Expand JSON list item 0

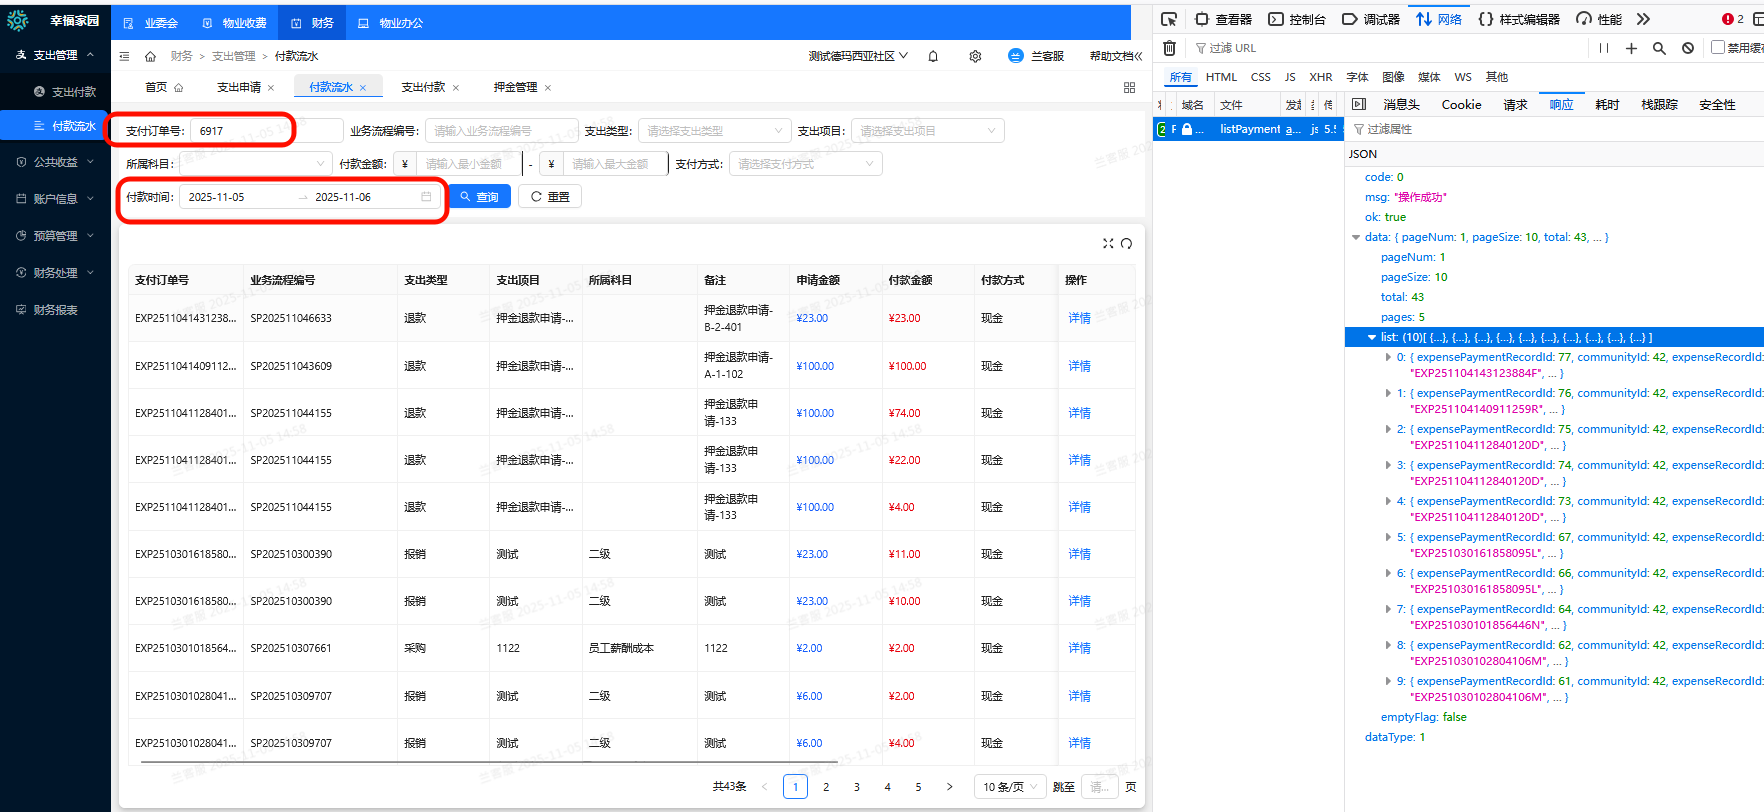click(x=1388, y=357)
